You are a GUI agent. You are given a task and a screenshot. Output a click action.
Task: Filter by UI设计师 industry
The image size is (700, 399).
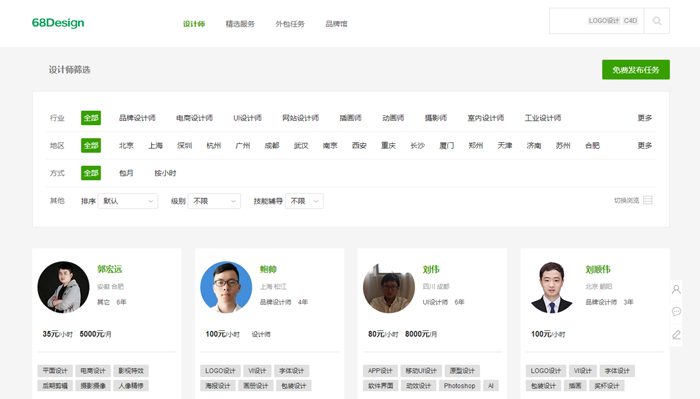pyautogui.click(x=247, y=118)
